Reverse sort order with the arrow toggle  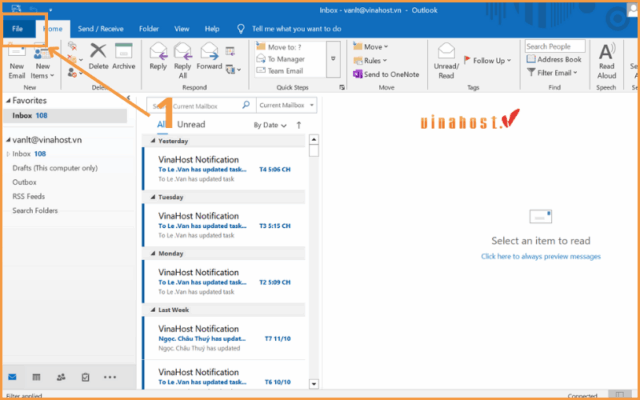pos(298,125)
